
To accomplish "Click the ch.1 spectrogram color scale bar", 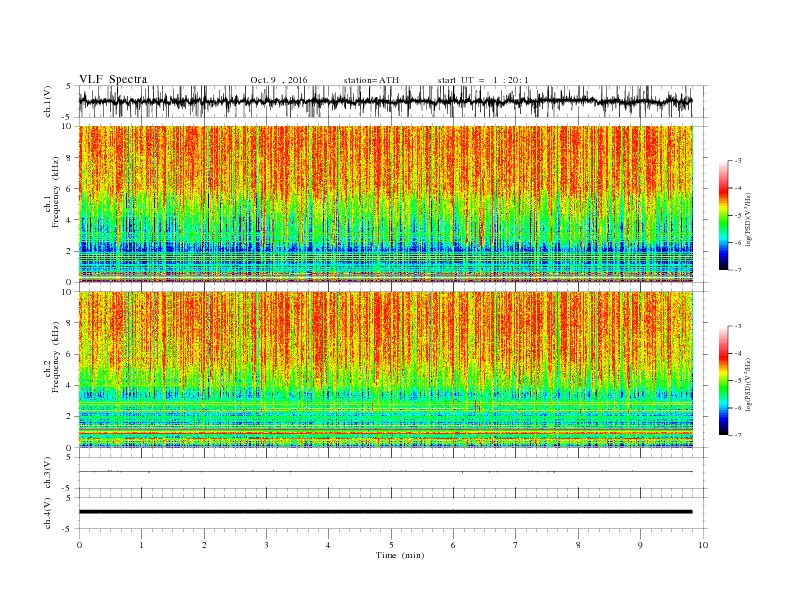I will pos(723,215).
